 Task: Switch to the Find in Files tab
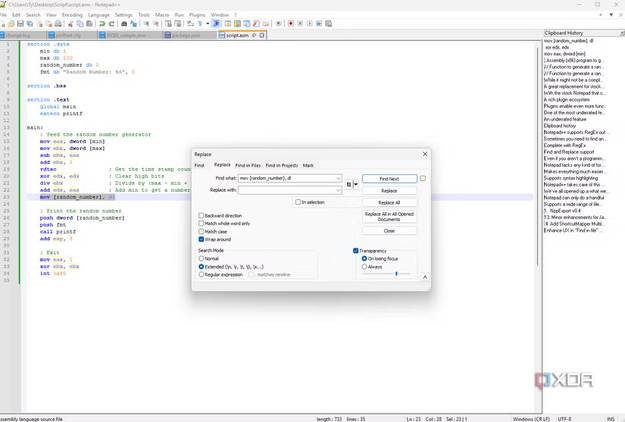click(248, 165)
